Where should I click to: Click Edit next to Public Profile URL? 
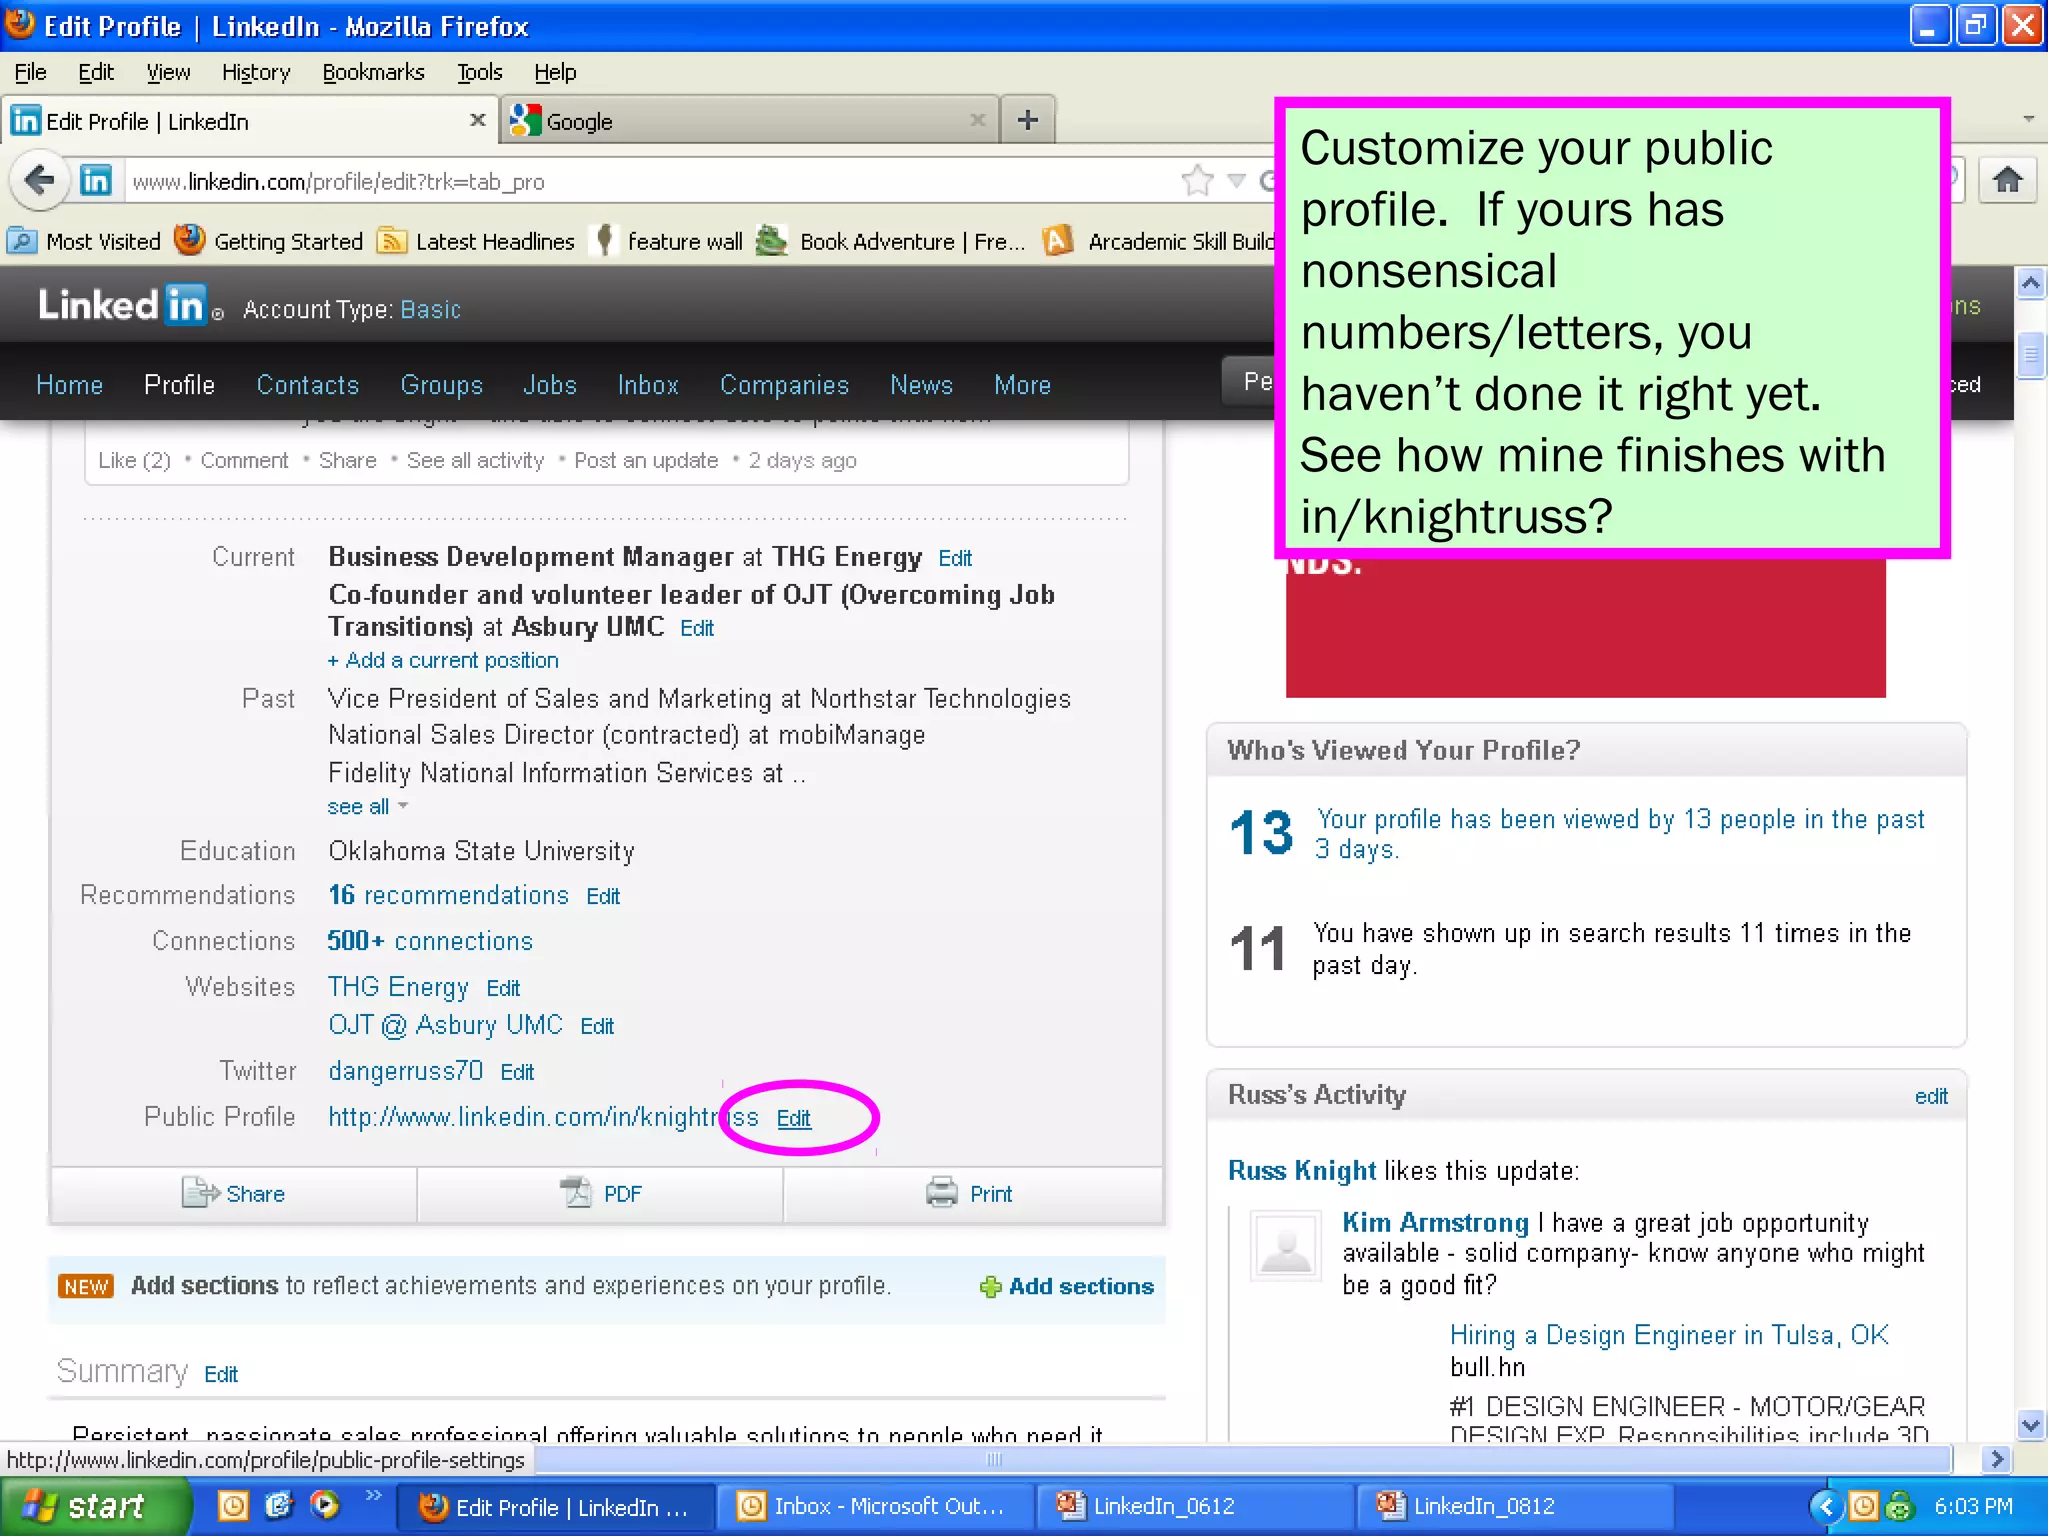coord(794,1118)
